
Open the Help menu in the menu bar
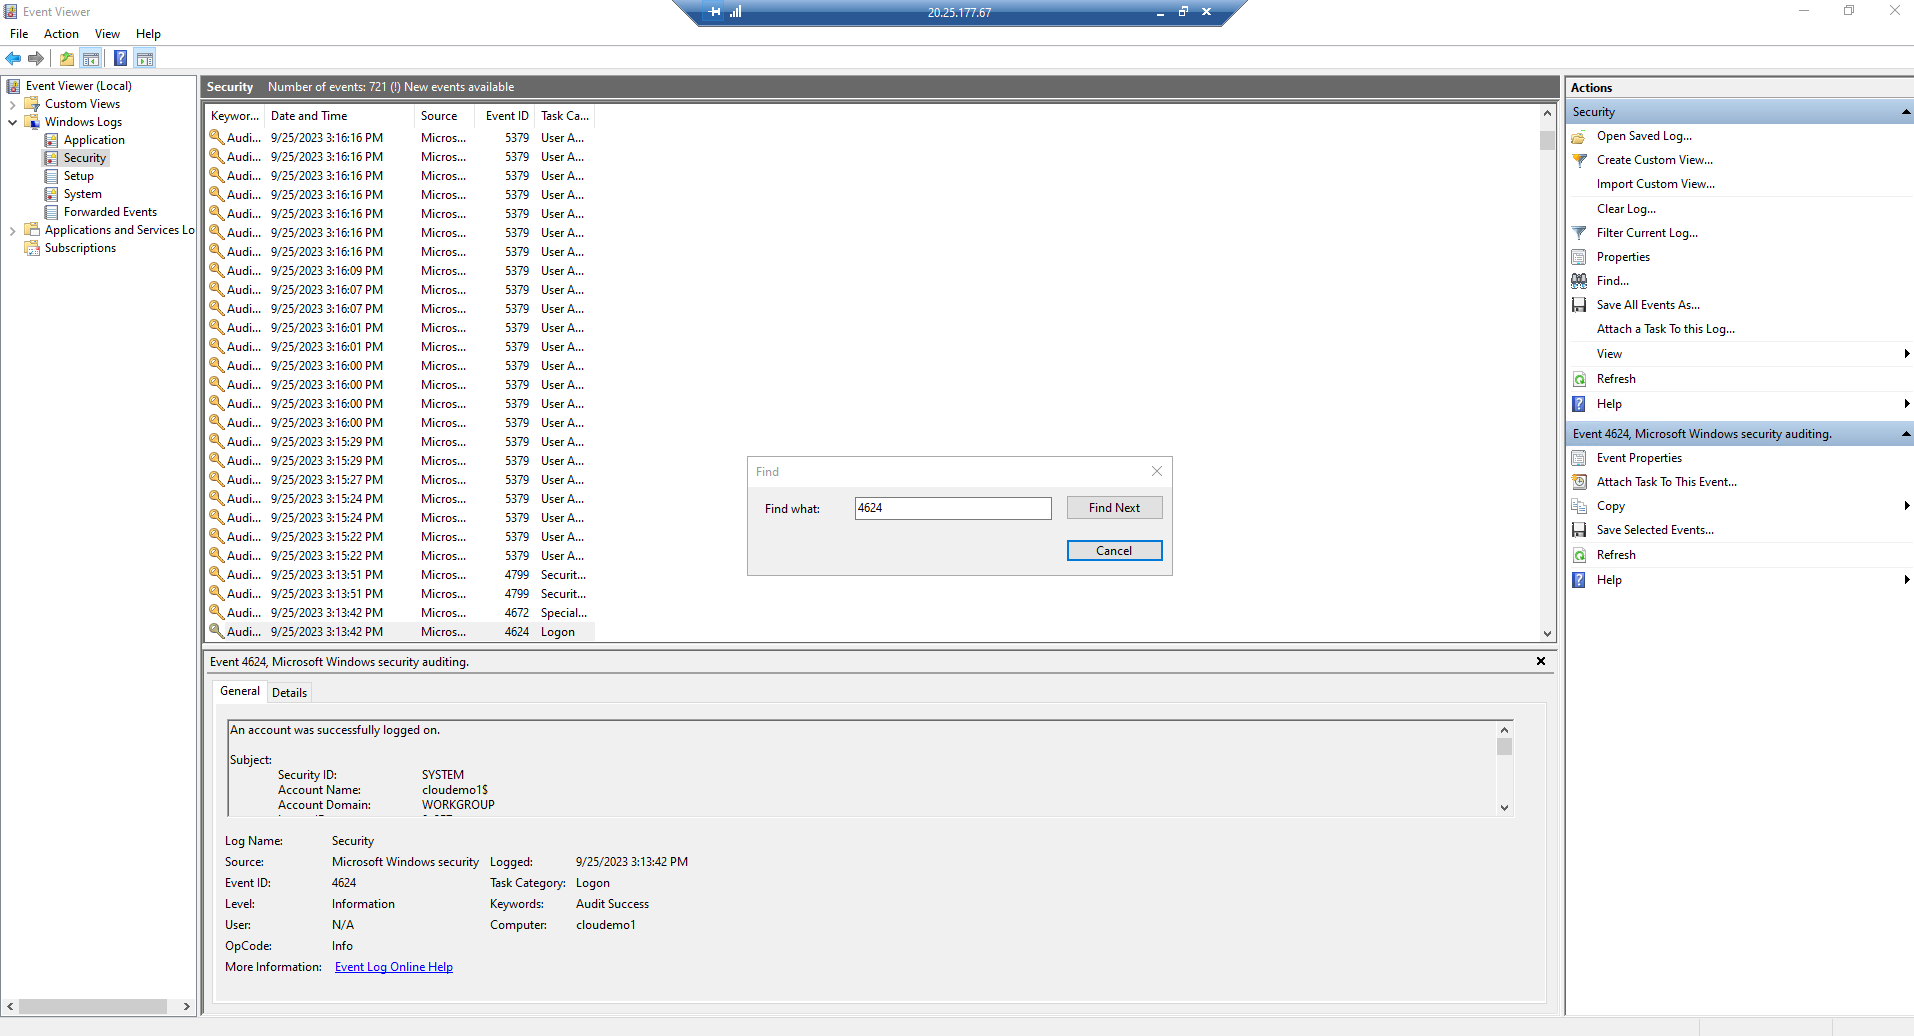coord(148,34)
